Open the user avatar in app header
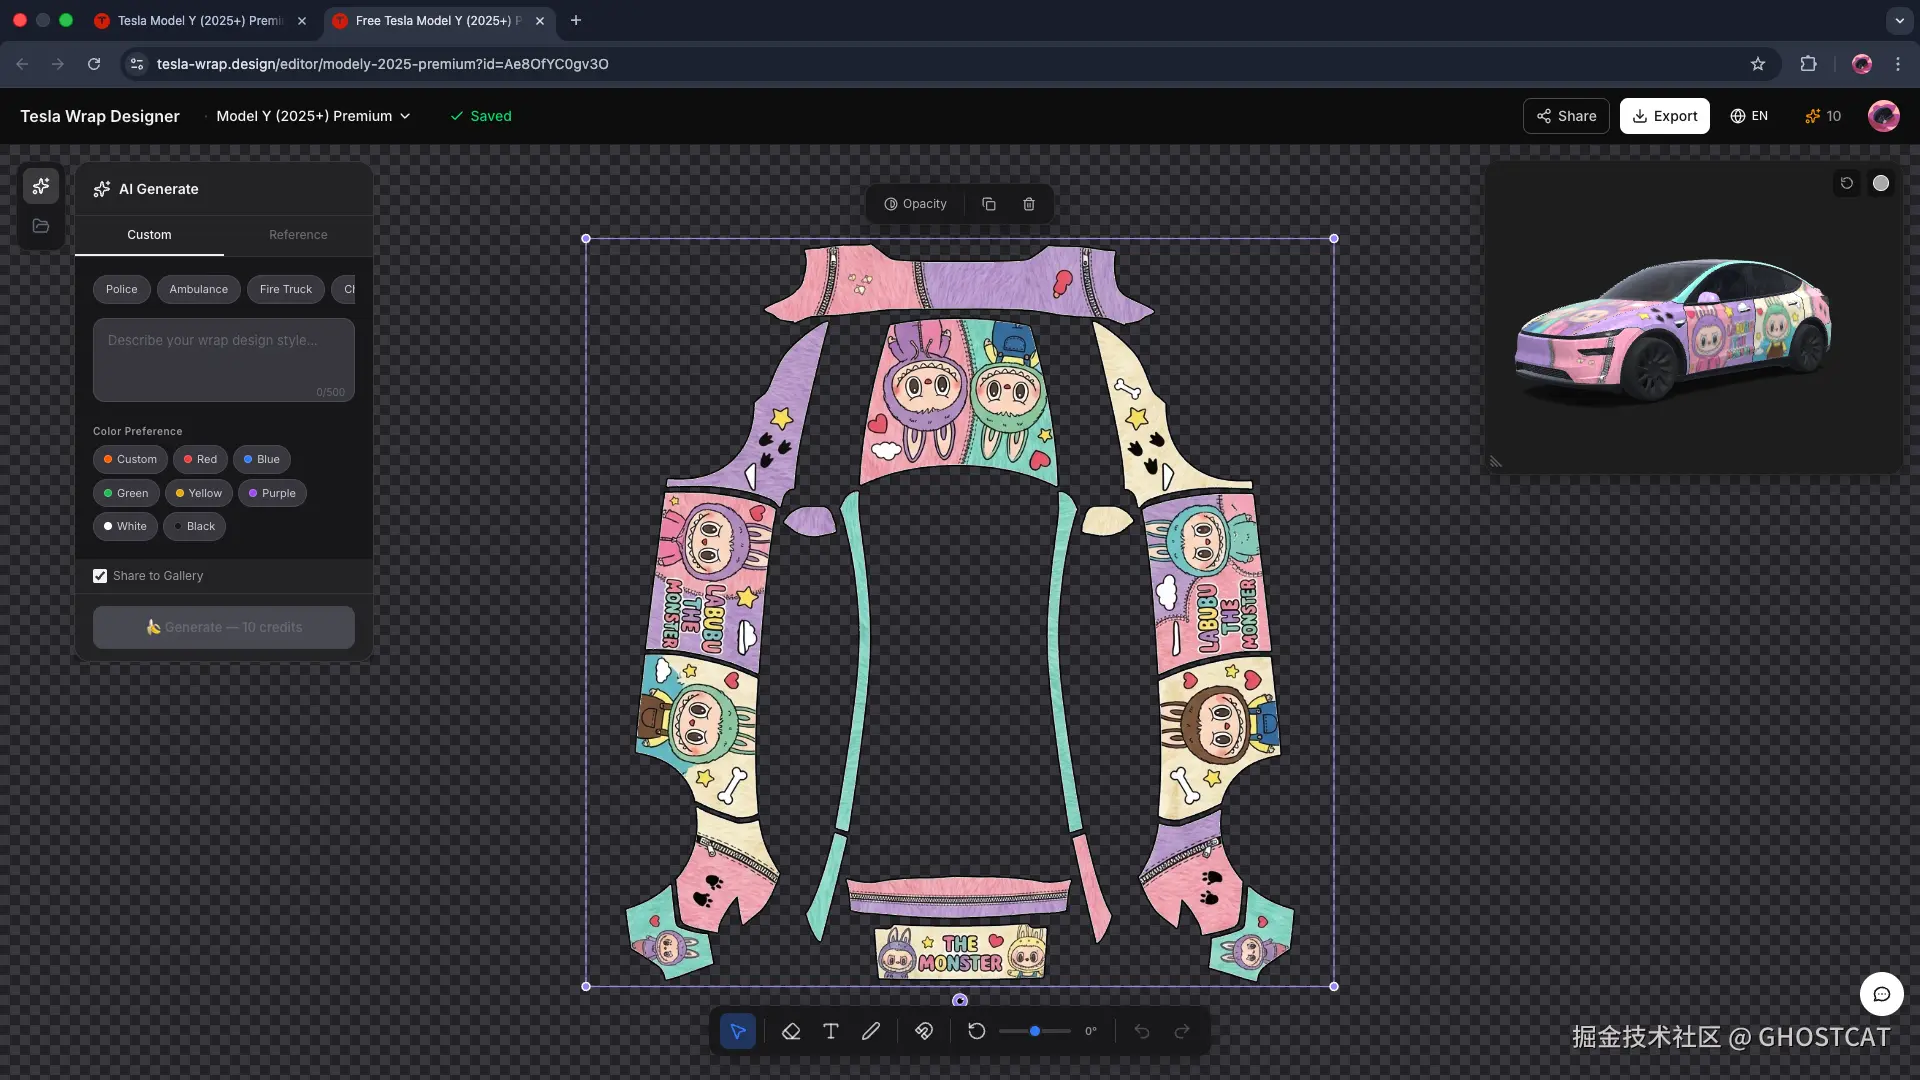1920x1080 pixels. coord(1884,116)
